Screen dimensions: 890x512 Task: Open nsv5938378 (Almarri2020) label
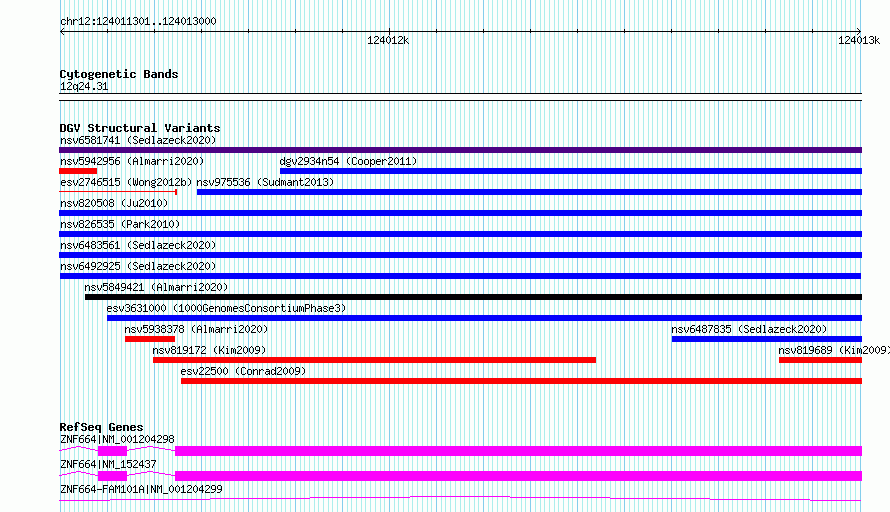point(196,329)
